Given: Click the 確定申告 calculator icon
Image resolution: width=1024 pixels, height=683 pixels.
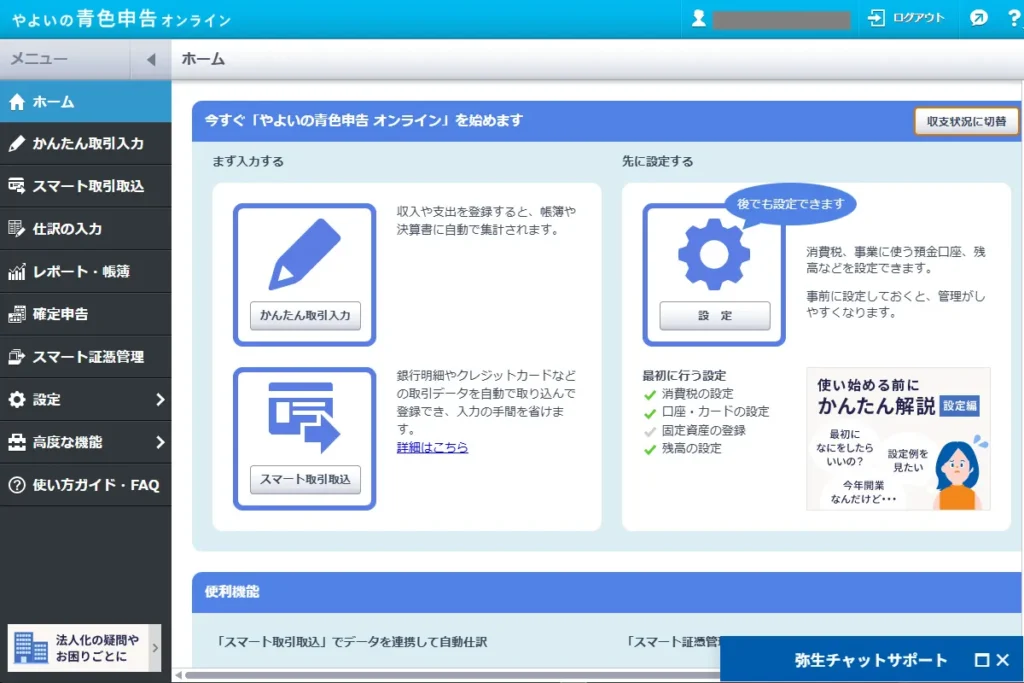Looking at the screenshot, I should coord(17,314).
